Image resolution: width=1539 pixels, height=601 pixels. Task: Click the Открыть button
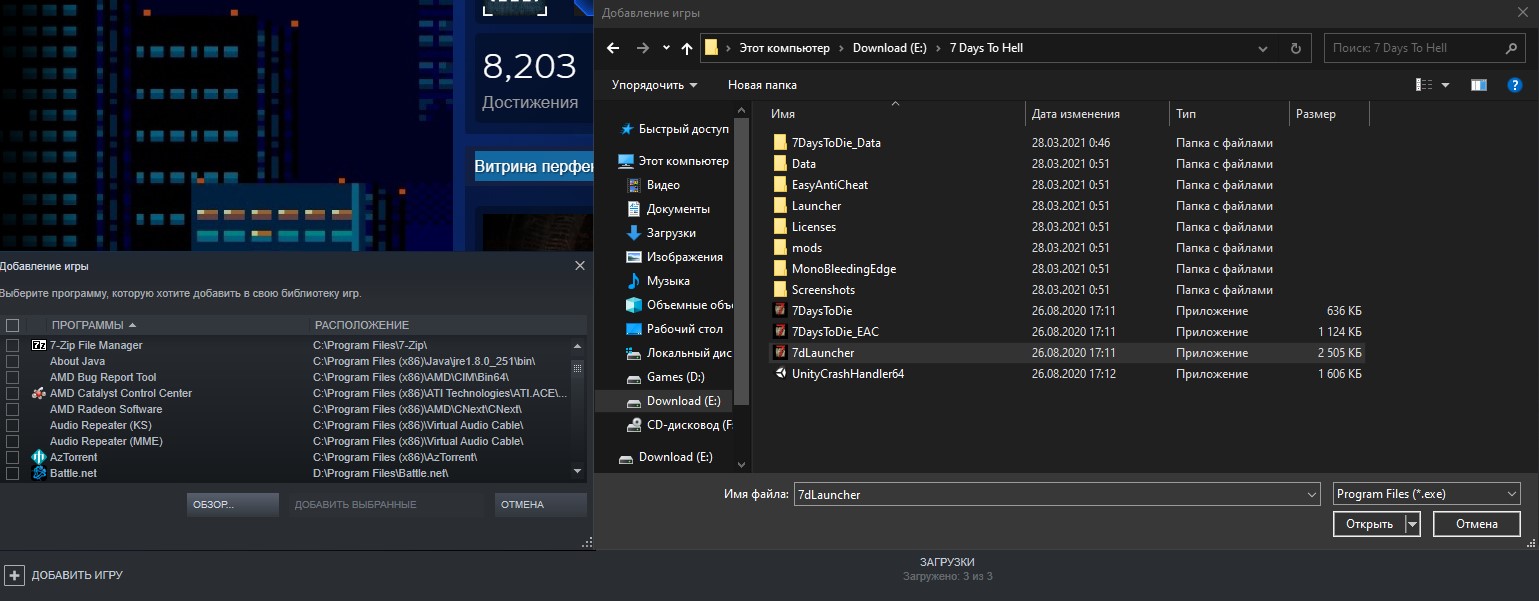coord(1369,524)
